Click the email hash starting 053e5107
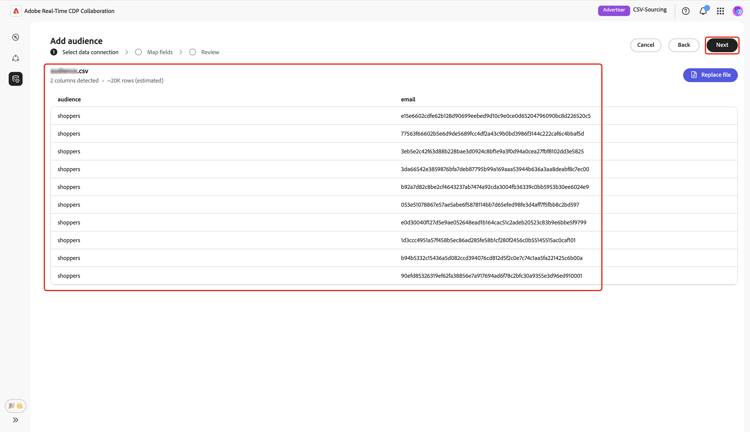The image size is (750, 432). [x=490, y=205]
